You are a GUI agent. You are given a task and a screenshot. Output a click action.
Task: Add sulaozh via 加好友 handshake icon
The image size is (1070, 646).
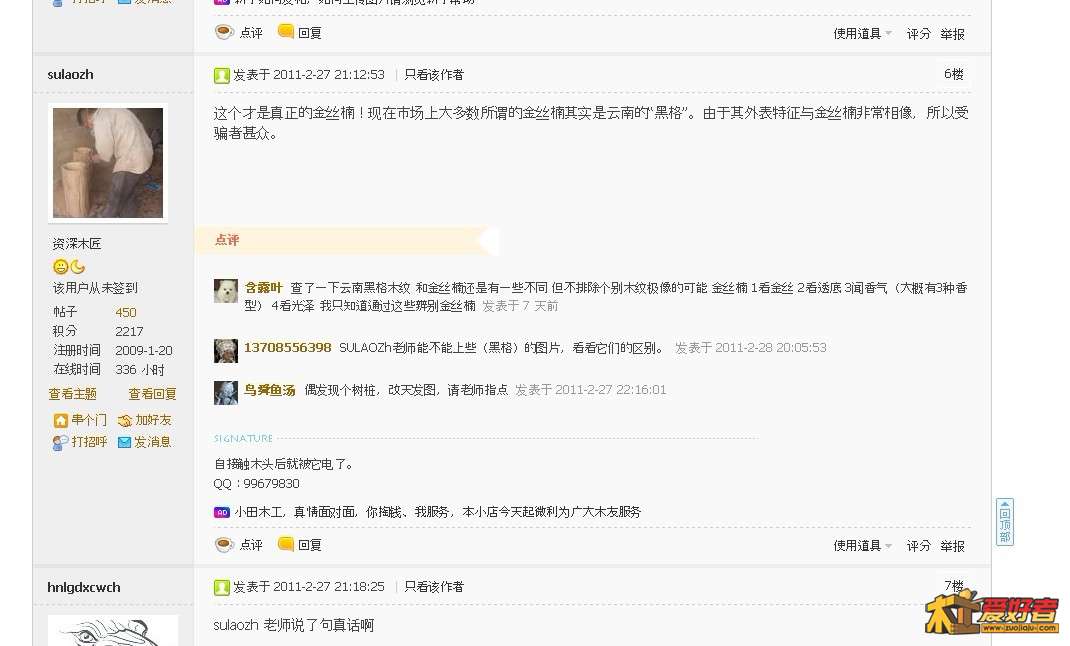tap(124, 421)
